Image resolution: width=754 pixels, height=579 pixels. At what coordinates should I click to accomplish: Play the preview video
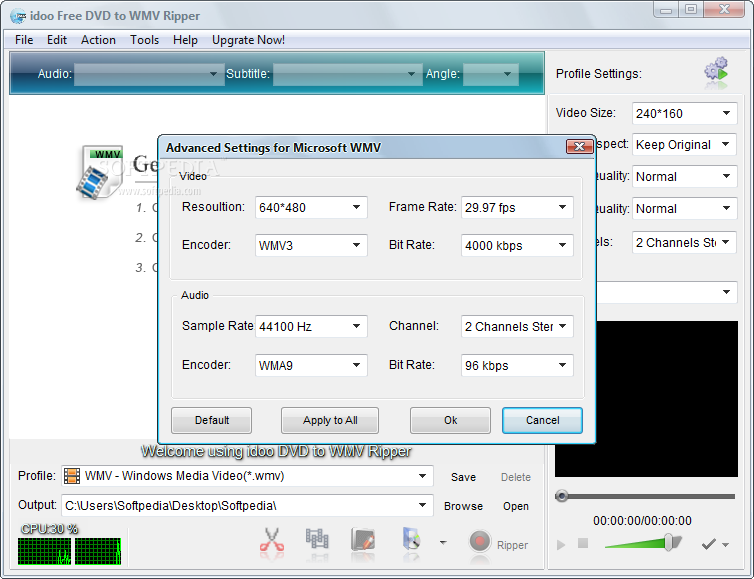pos(561,545)
